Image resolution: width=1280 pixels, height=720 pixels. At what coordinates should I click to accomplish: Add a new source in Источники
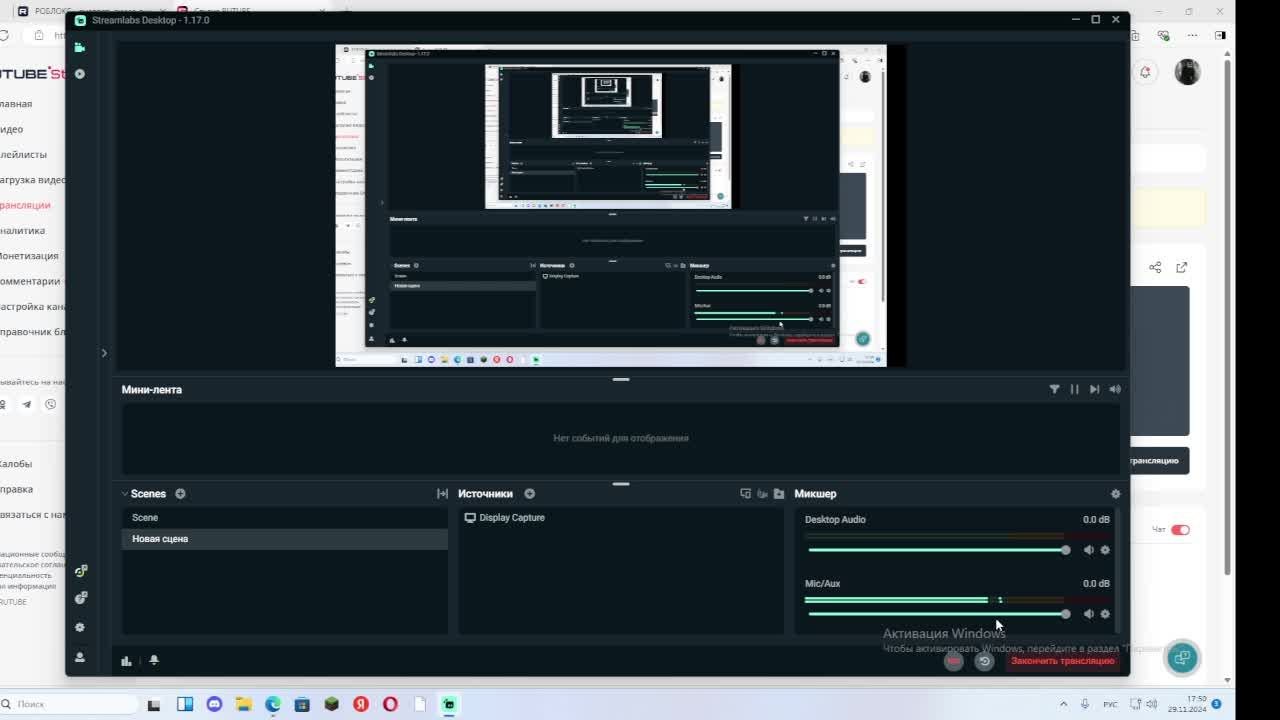pyautogui.click(x=530, y=494)
